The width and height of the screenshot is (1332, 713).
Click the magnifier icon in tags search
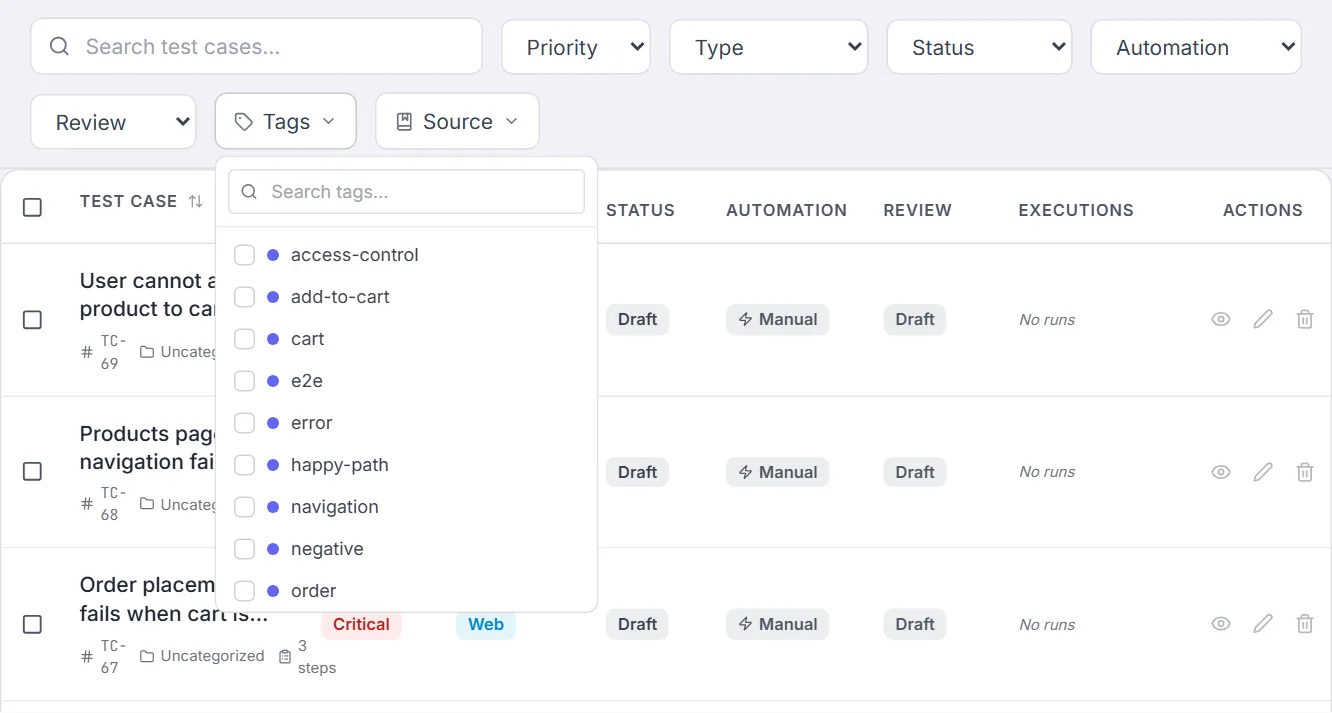[x=250, y=192]
